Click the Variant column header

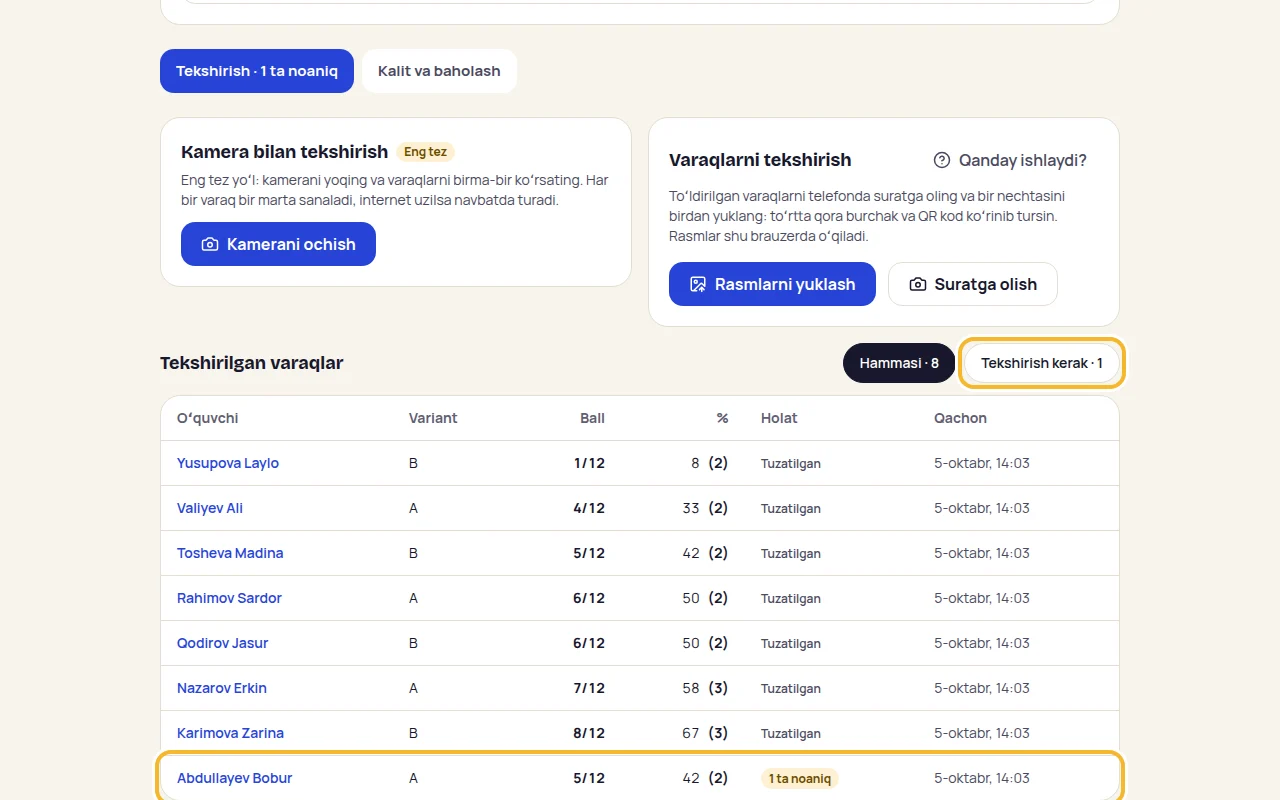(x=433, y=418)
